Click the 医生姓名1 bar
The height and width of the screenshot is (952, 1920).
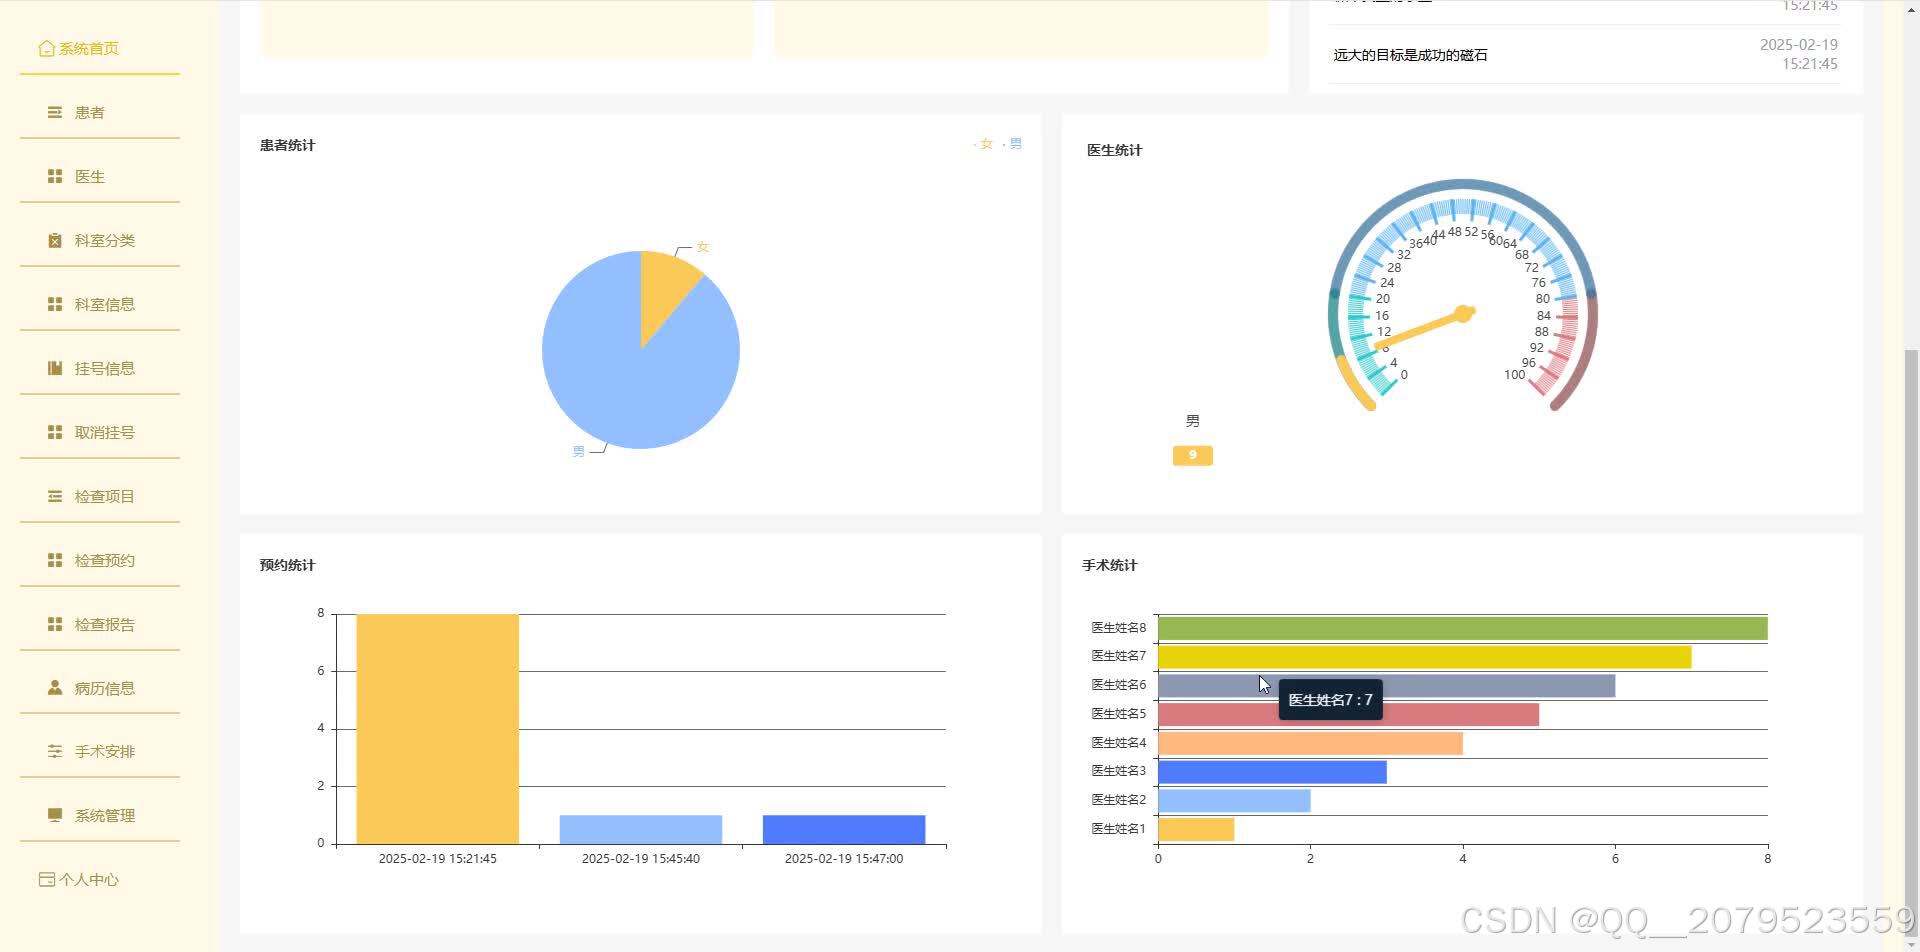tap(1196, 829)
